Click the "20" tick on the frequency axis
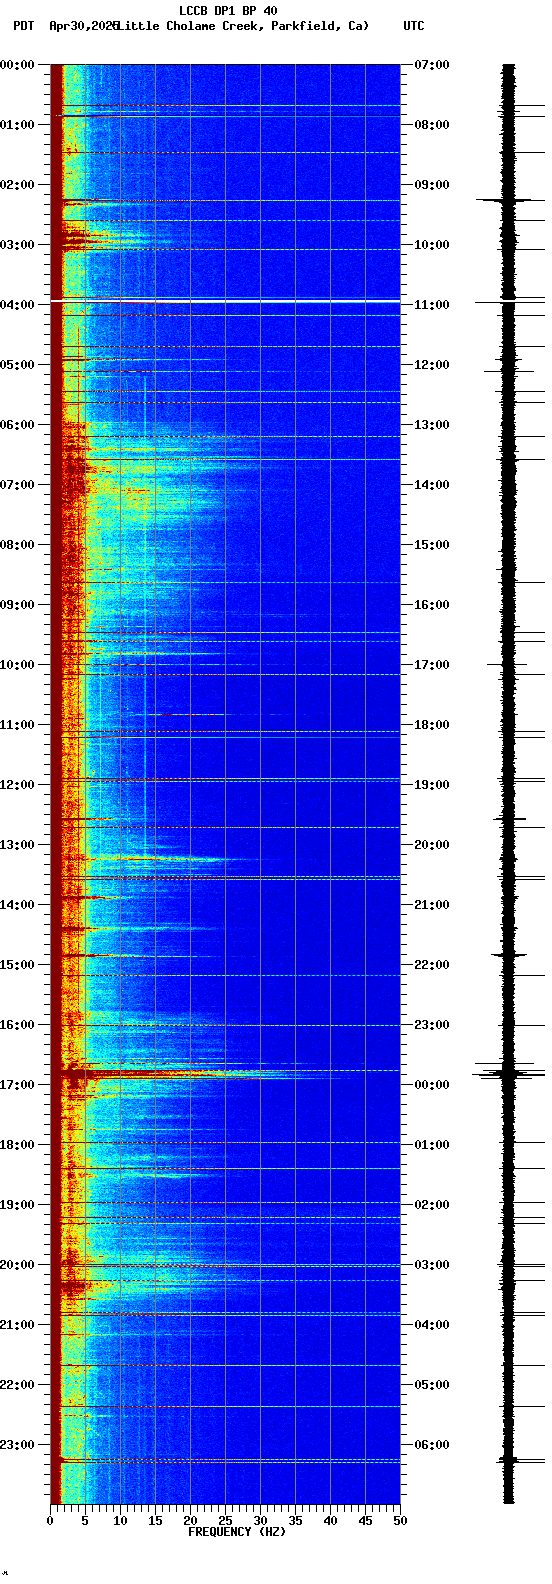Screen dimensions: 552x1584 [190, 1521]
